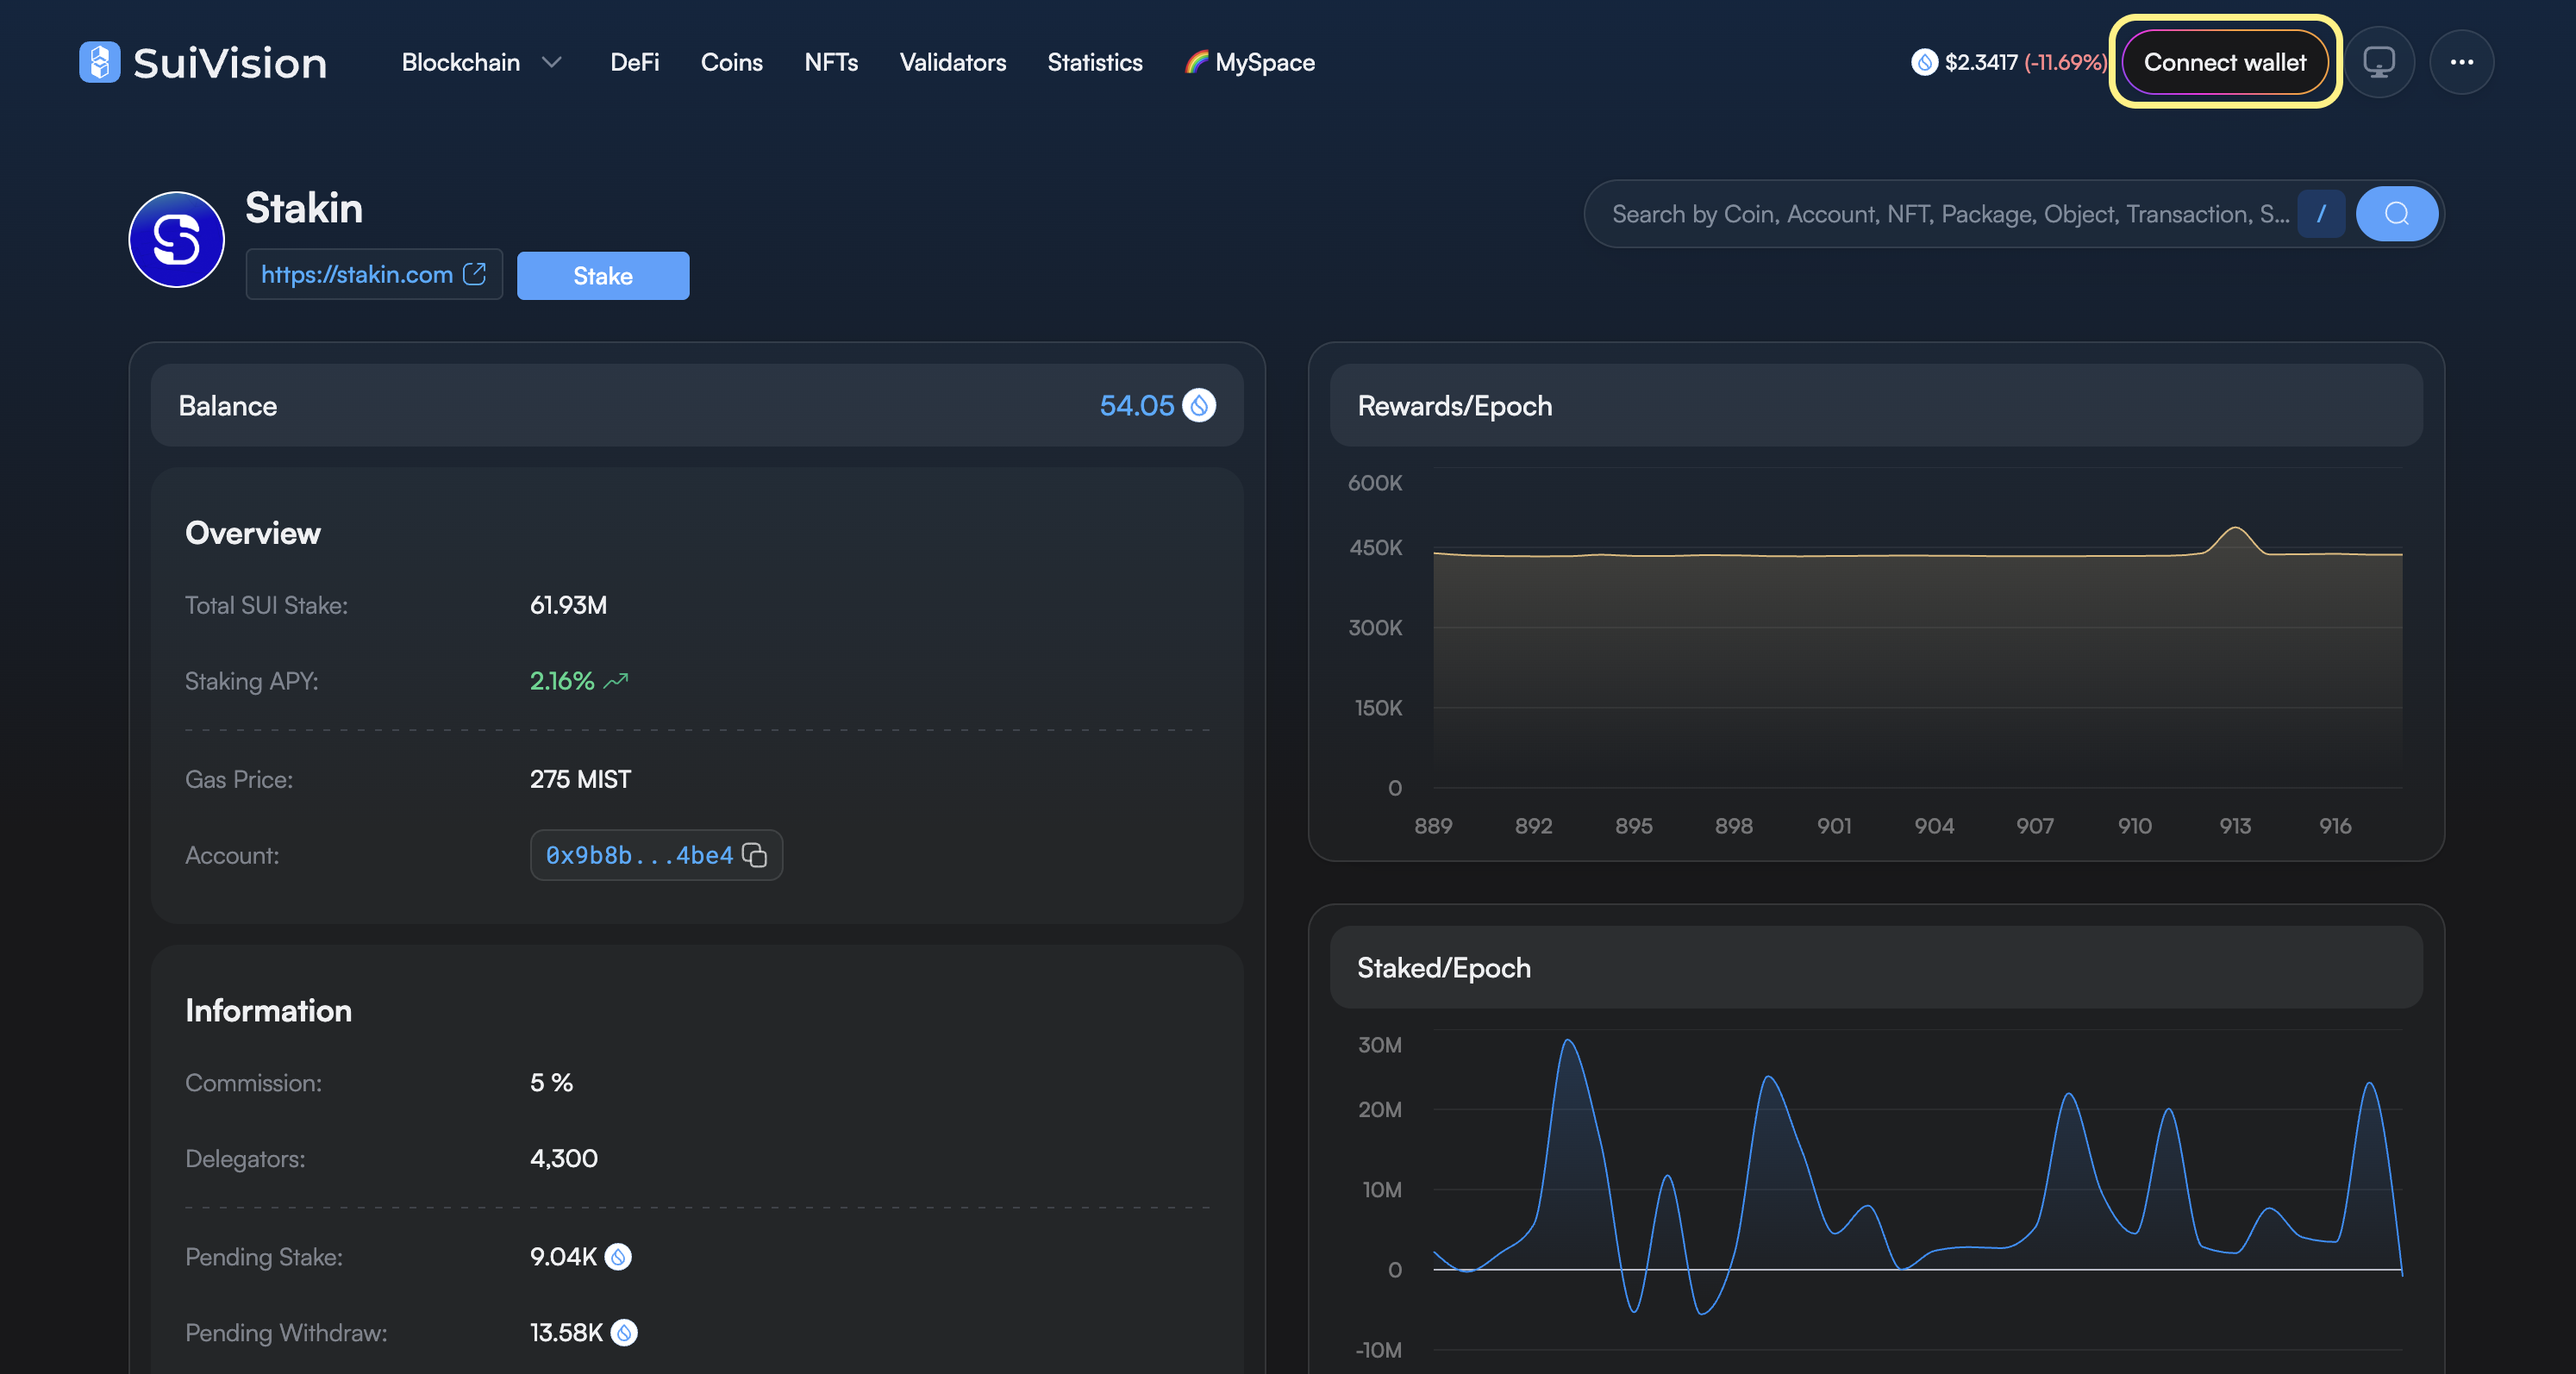The image size is (2576, 1374).
Task: Click the monitor icon near Connect wallet
Action: 2379,62
